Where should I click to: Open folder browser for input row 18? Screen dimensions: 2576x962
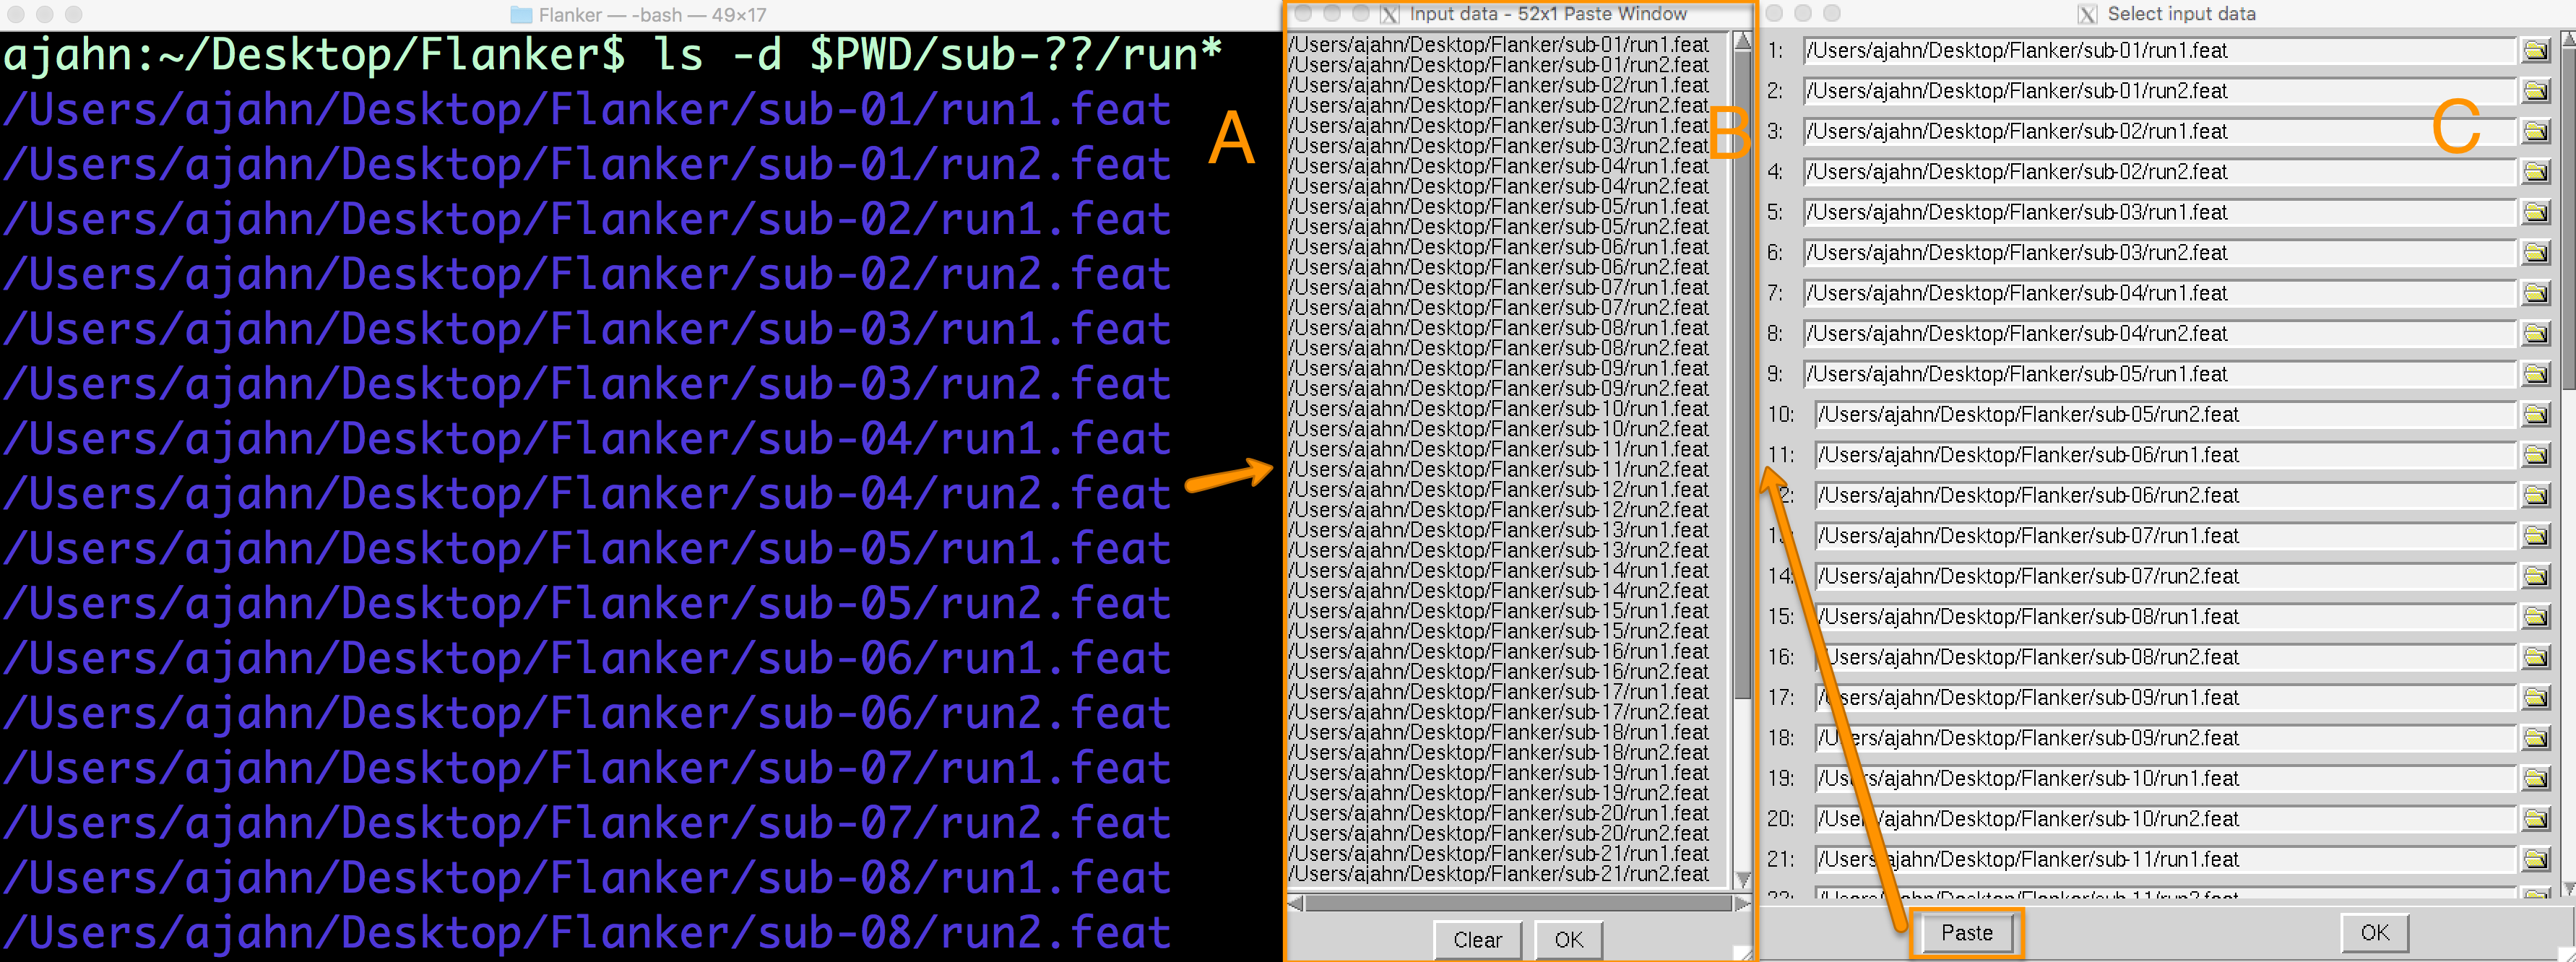[2536, 738]
